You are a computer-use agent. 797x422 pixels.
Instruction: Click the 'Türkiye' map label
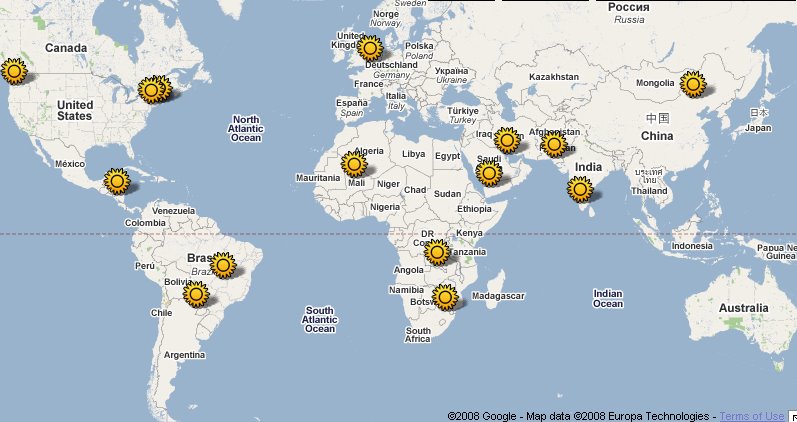(463, 110)
